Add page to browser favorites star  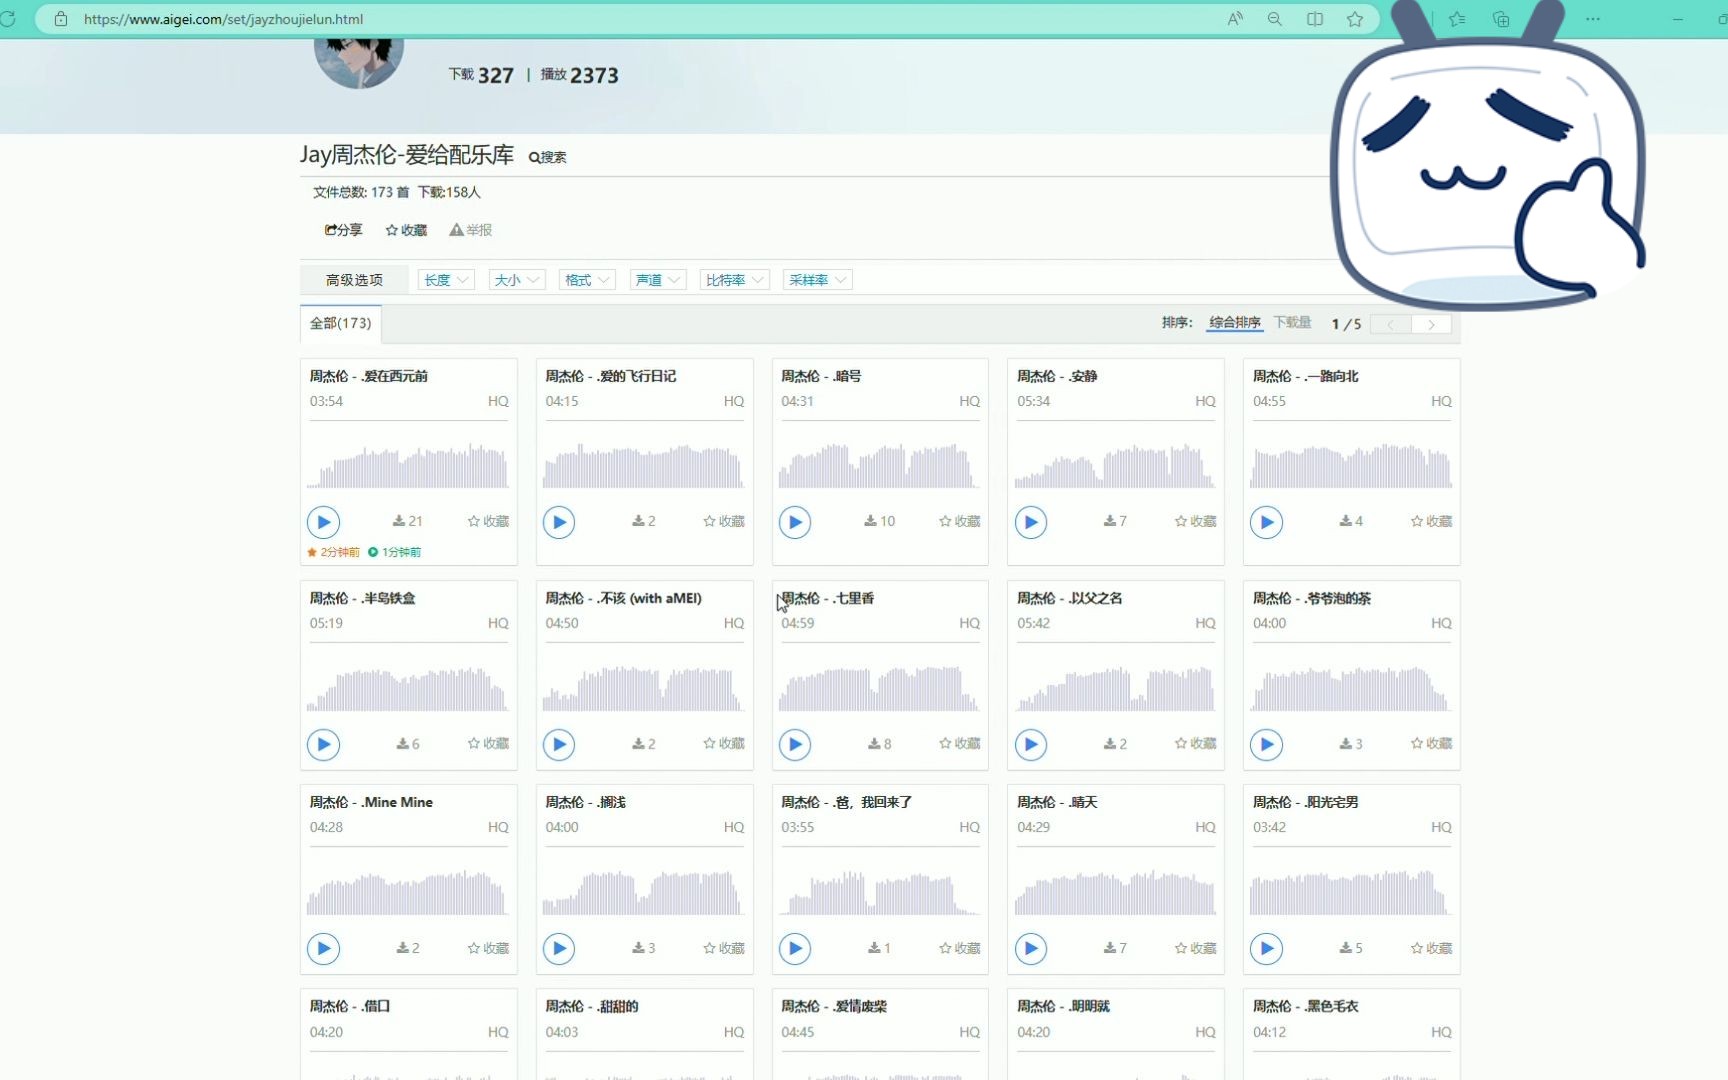point(1355,19)
